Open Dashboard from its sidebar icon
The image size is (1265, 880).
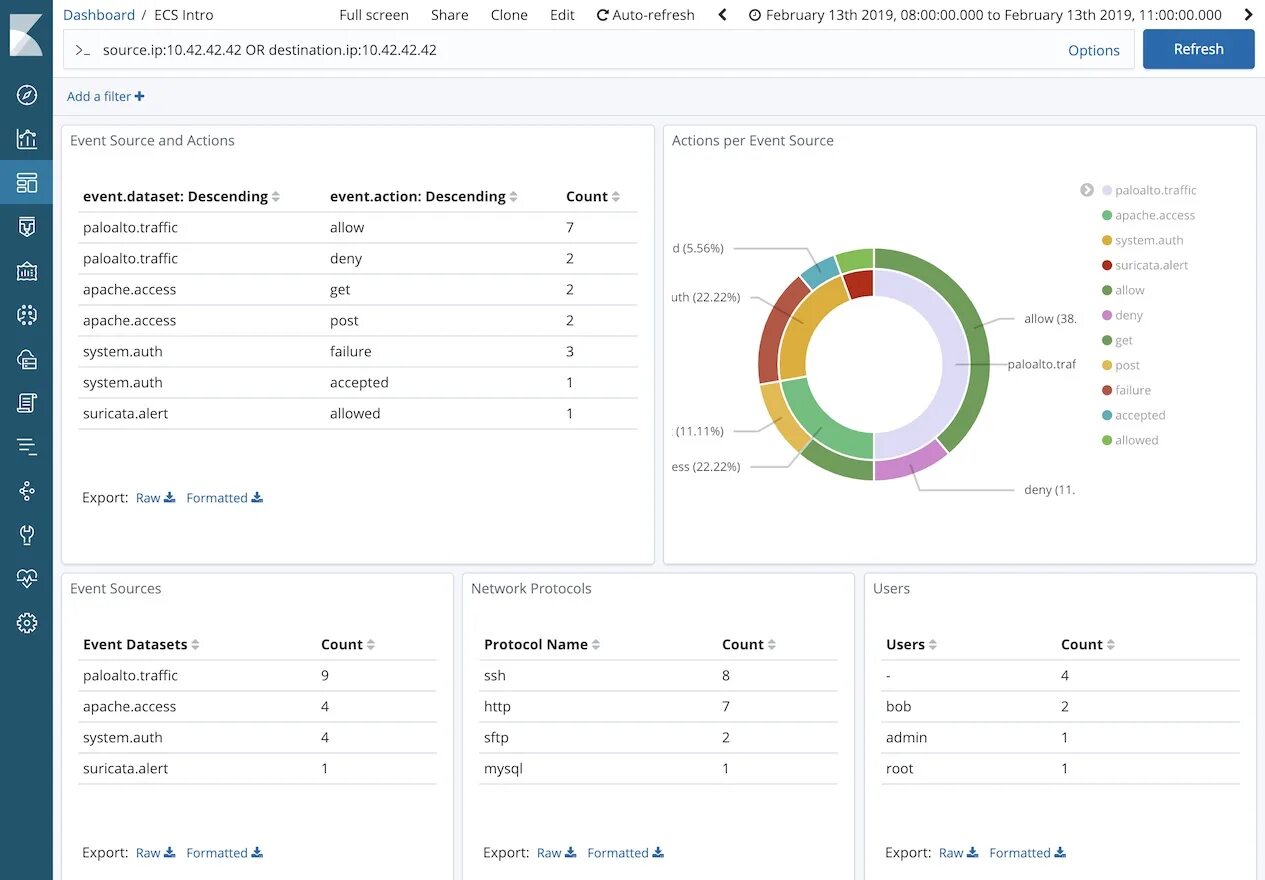click(27, 182)
